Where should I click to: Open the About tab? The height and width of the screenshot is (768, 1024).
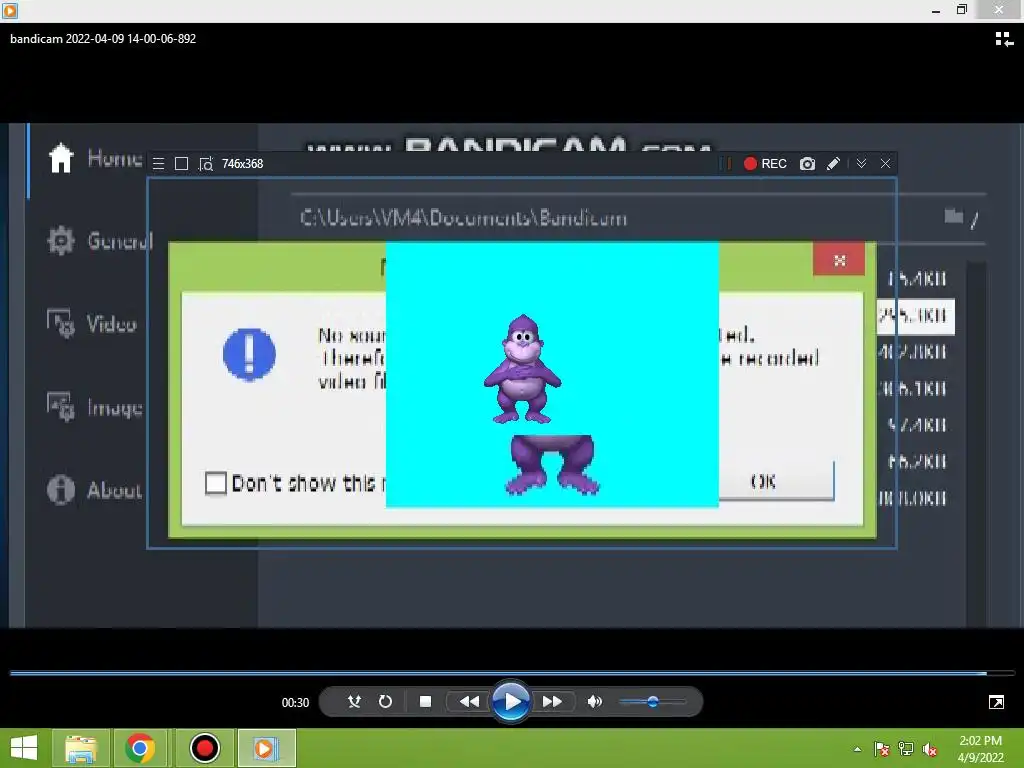tap(94, 490)
